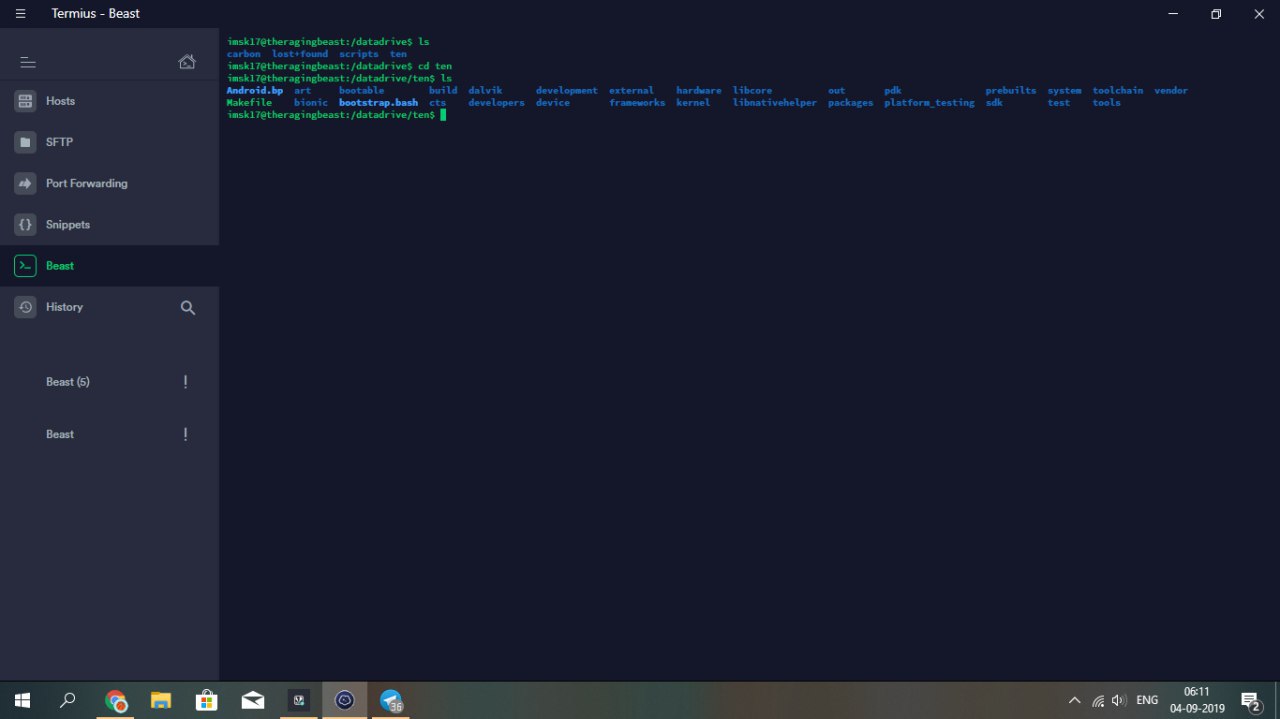1280x719 pixels.
Task: Click the 'external' directory name
Action: (631, 90)
